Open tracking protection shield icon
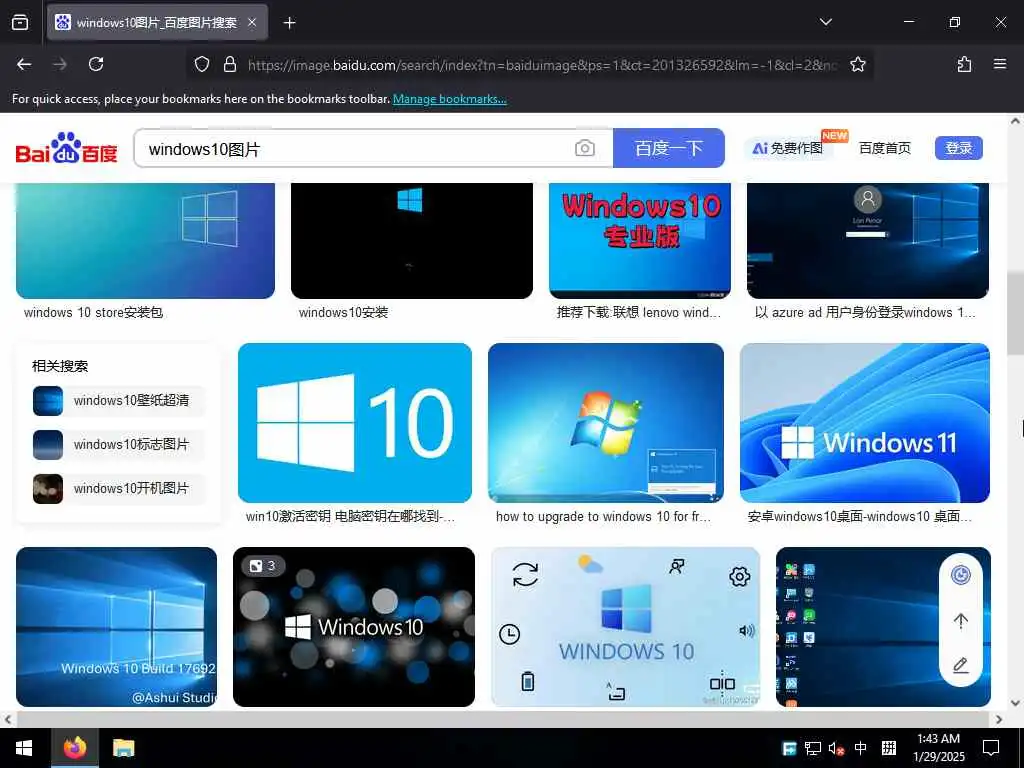Viewport: 1024px width, 768px height. [202, 64]
